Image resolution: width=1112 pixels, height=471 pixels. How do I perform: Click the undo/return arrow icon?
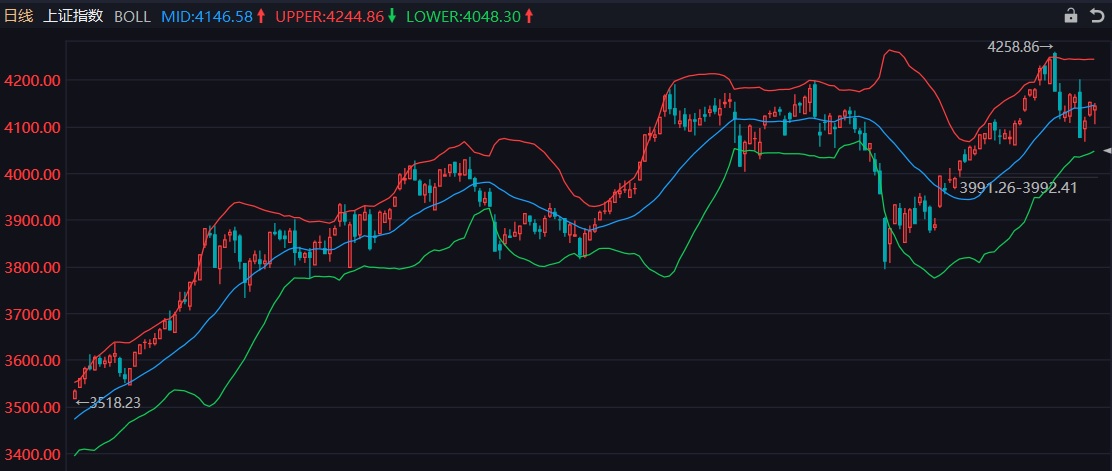click(x=1097, y=15)
